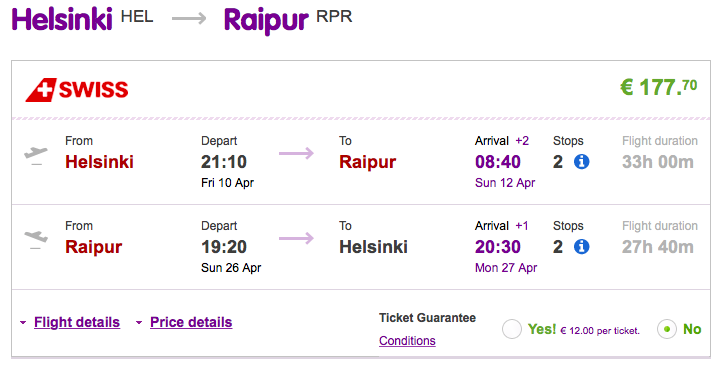The image size is (721, 369).
Task: Click the Helsinki heading in the title
Action: [x=62, y=19]
